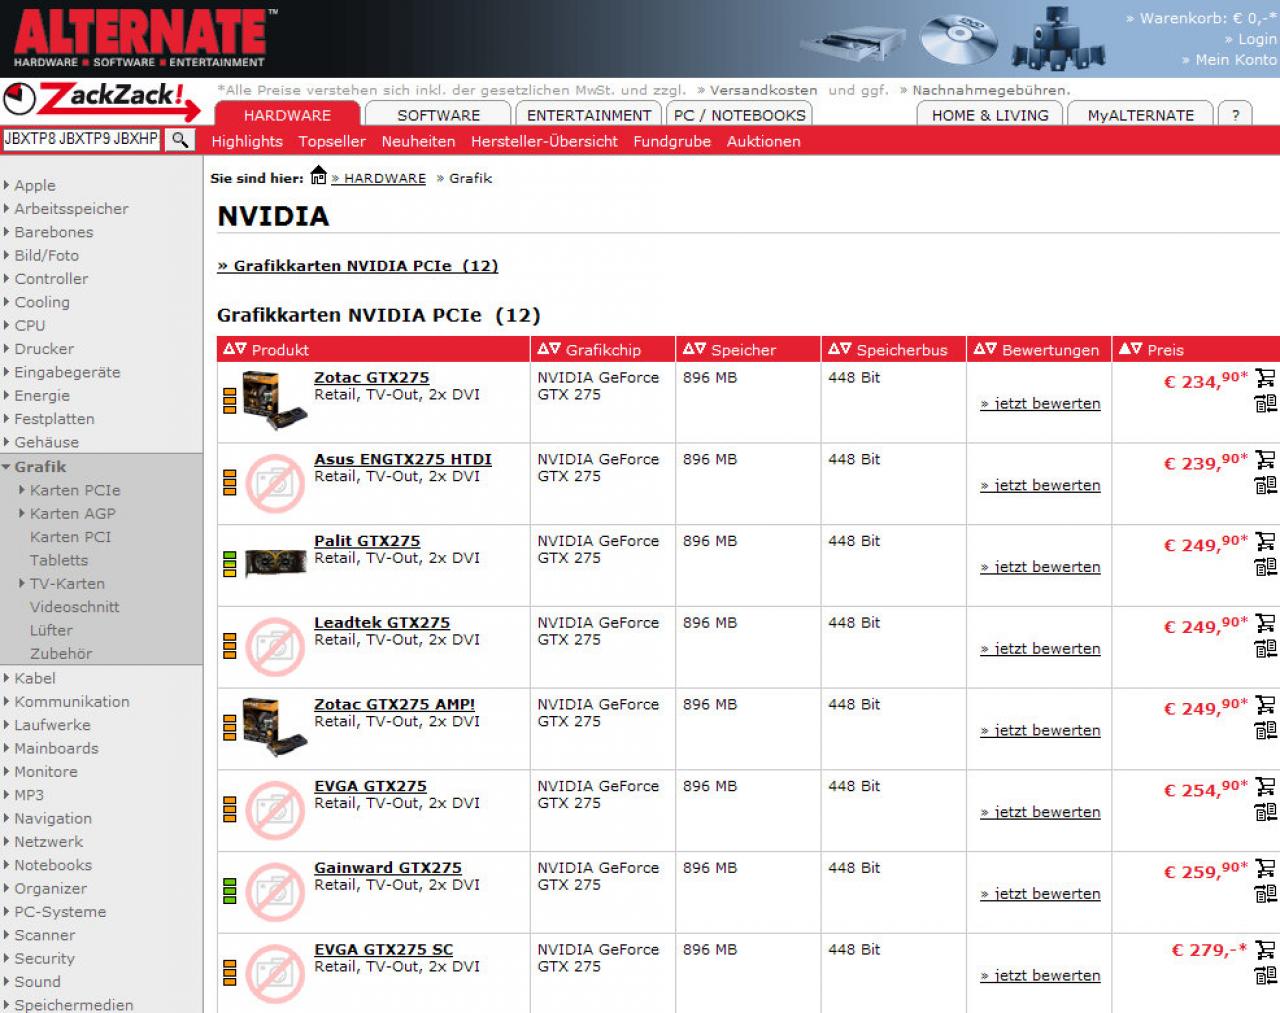The image size is (1280, 1013).
Task: Open Auktionen menu item
Action: [x=763, y=142]
